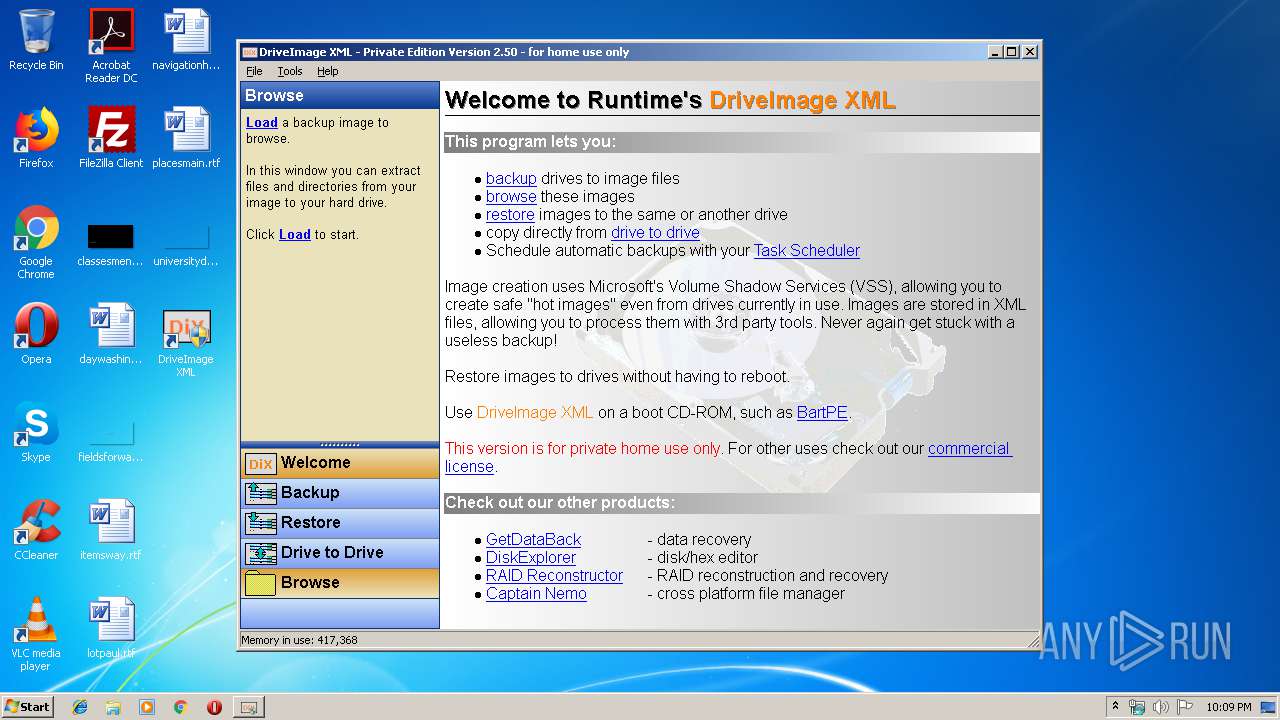
Task: Click the 10:09 PM clock
Action: (1229, 707)
